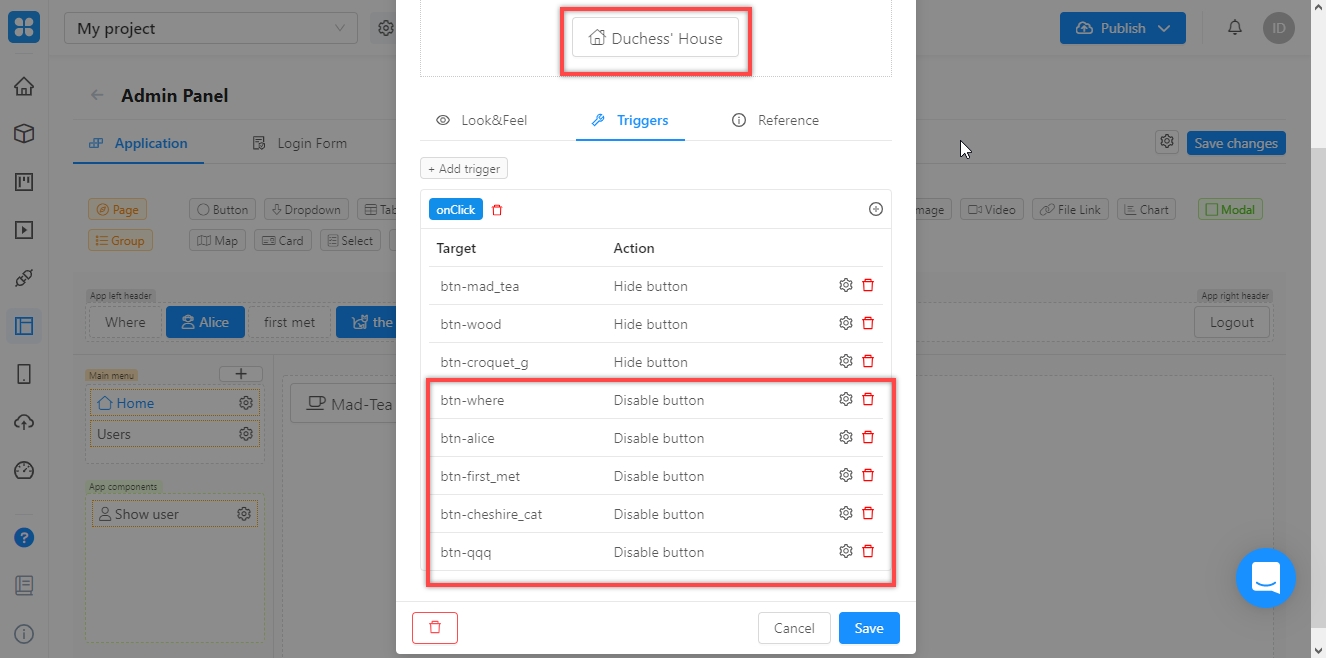This screenshot has height=658, width=1326.
Task: Add action with plus circle icon
Action: tap(876, 210)
